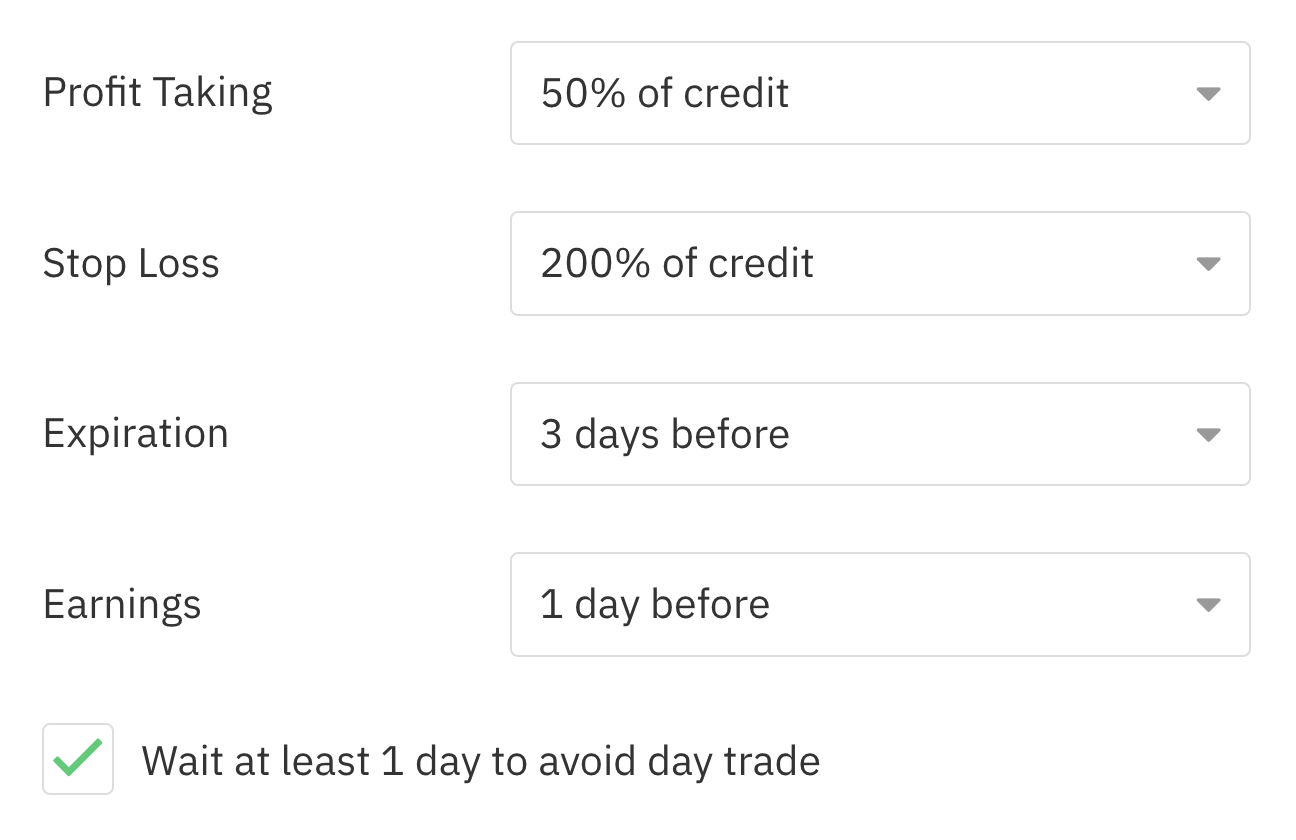Select the 3 days before setting
The image size is (1296, 840).
click(664, 434)
